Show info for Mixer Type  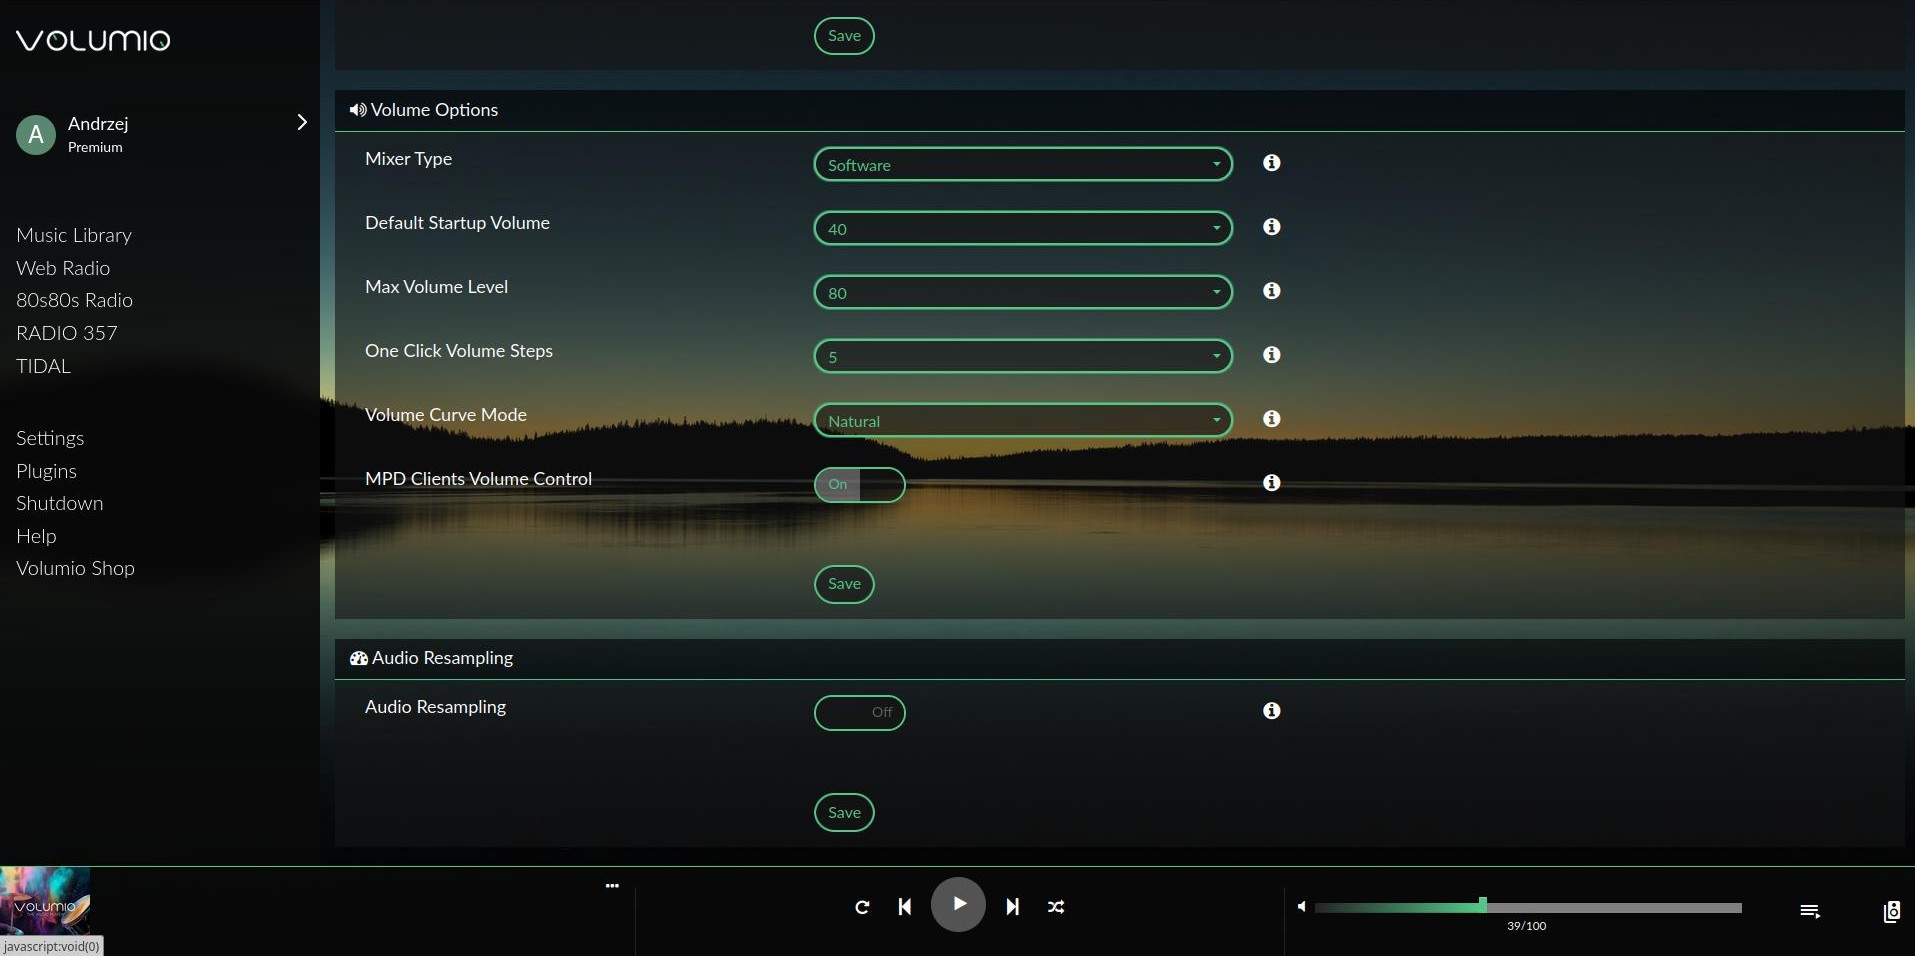click(1271, 163)
